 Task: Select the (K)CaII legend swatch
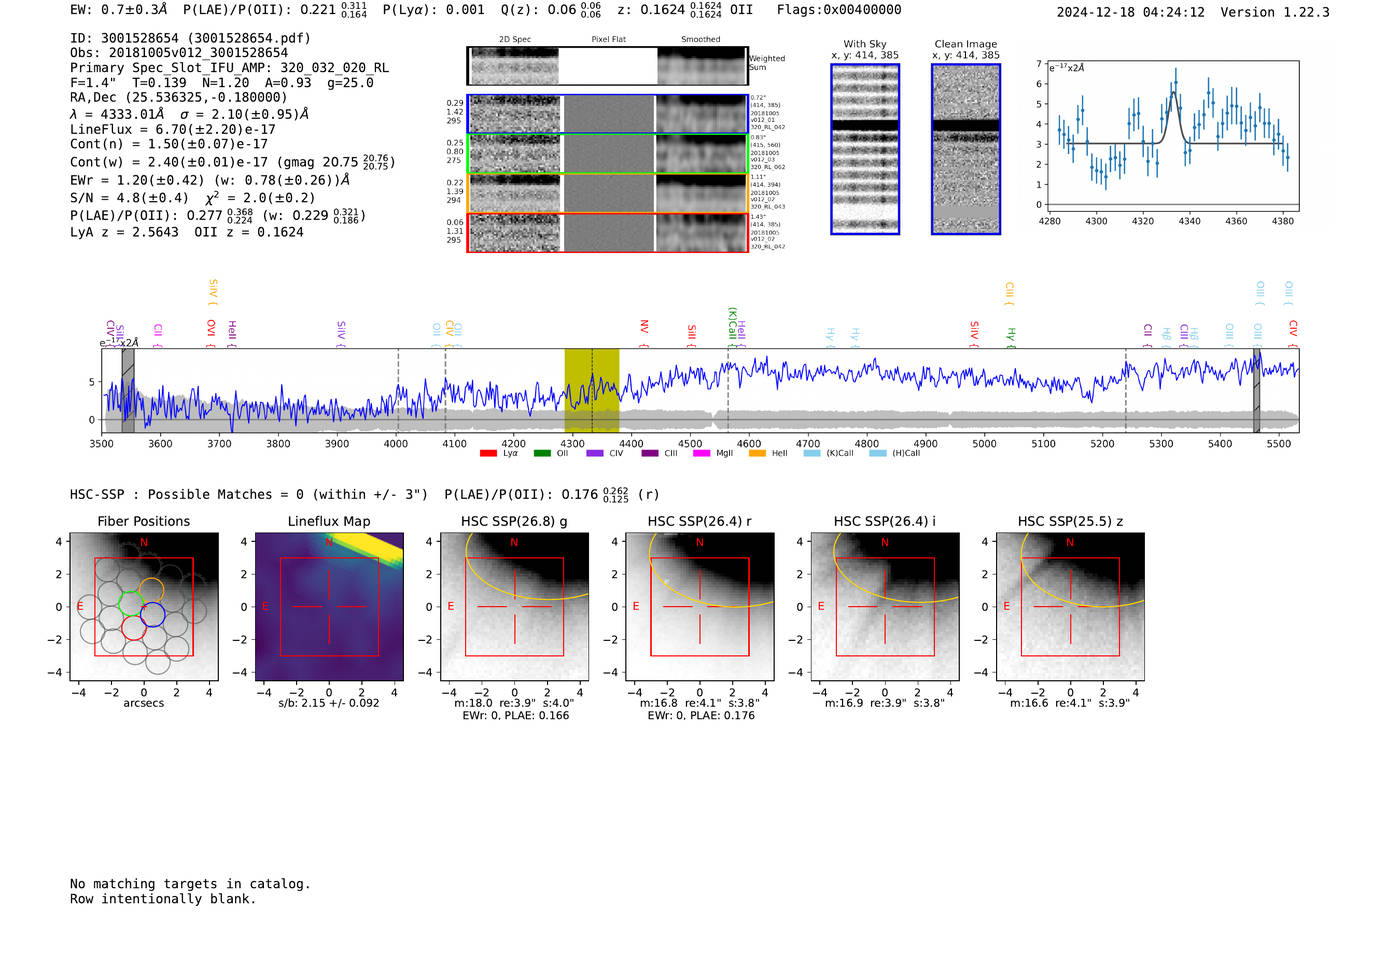812,454
